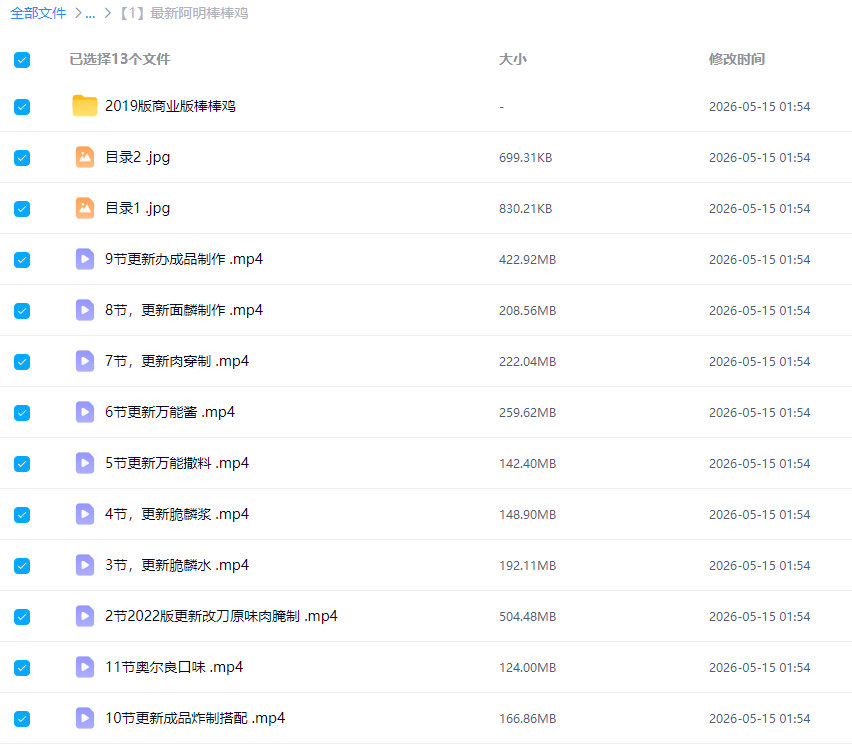Uncheck the checkbox for 2节2022版更新改刀原味肉腌制 .mp4

click(22, 617)
